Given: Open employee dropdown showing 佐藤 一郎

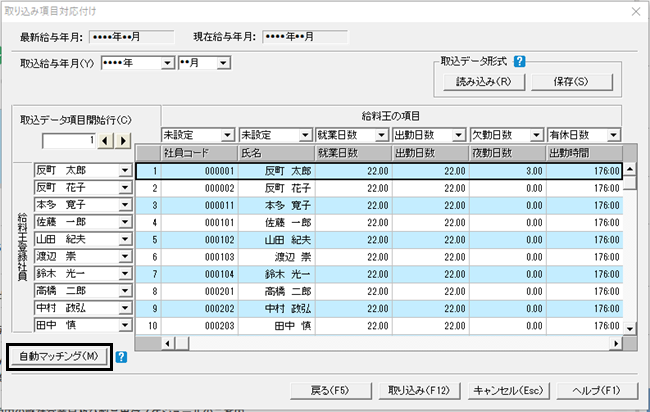Looking at the screenshot, I should pos(125,222).
